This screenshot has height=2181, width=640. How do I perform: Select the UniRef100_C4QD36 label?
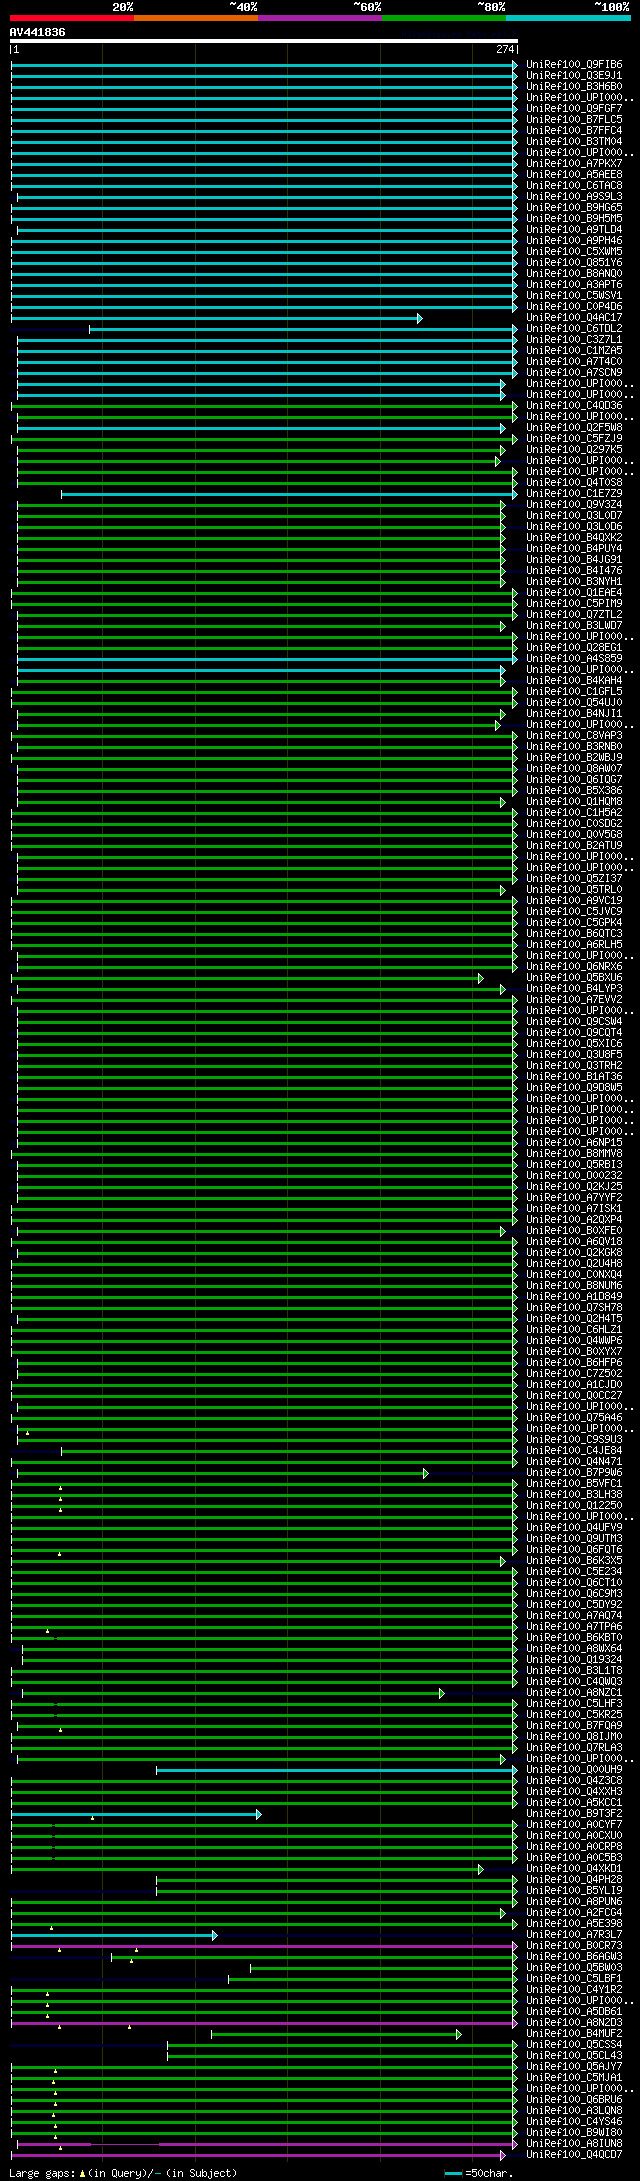[574, 406]
